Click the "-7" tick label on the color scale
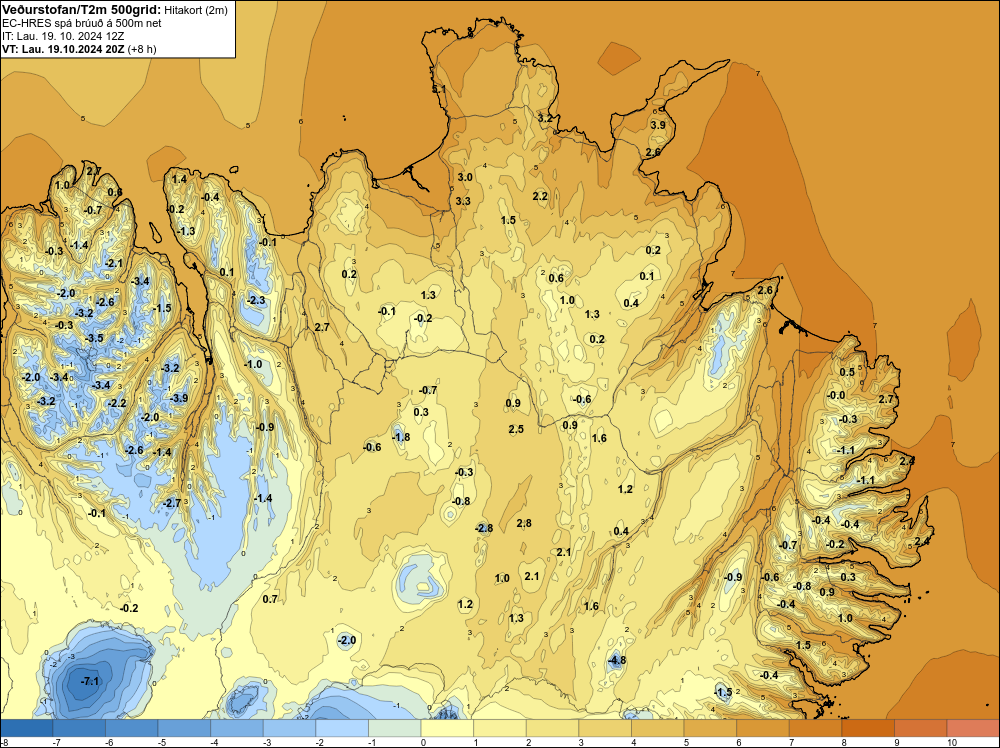The image size is (1000, 748). click(x=55, y=742)
